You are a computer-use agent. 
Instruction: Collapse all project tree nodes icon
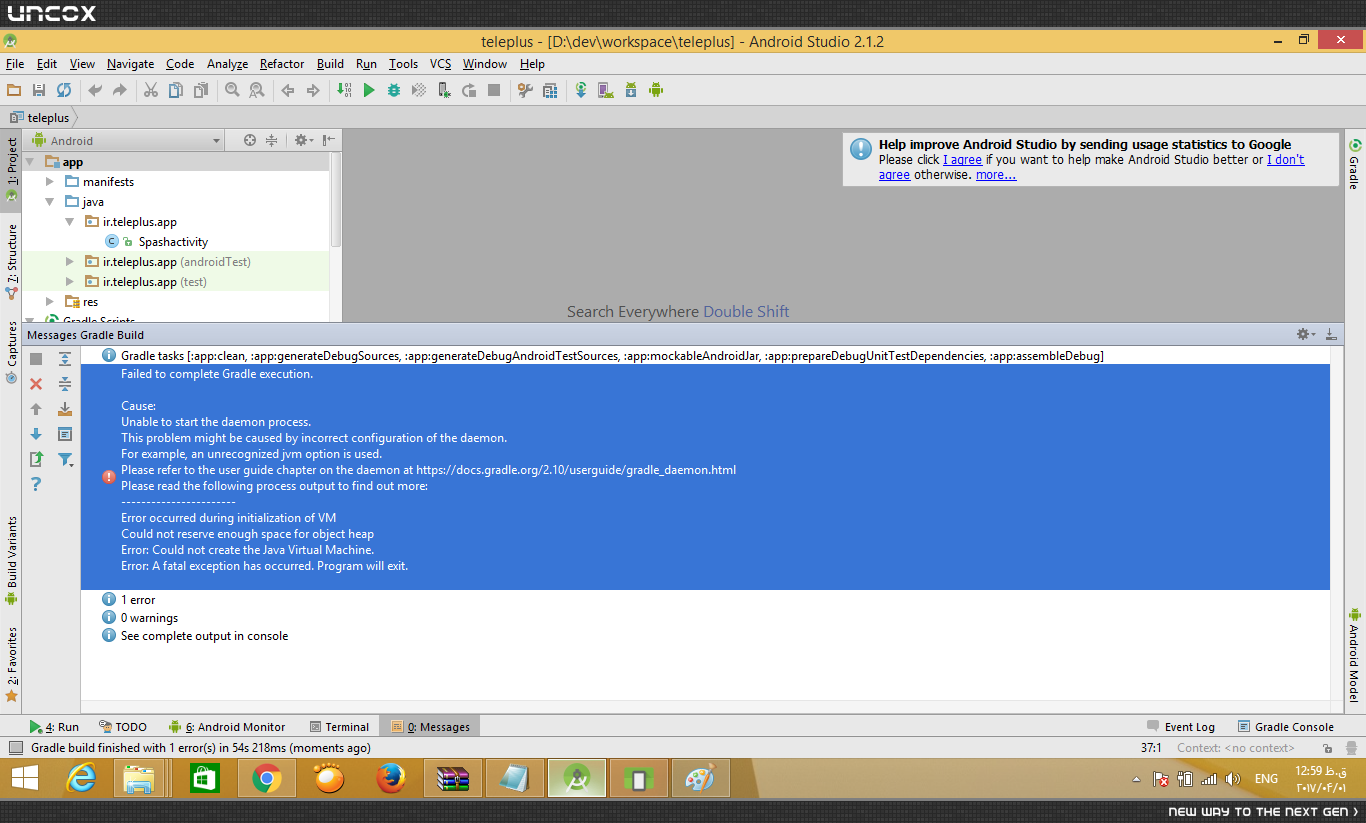coord(271,140)
